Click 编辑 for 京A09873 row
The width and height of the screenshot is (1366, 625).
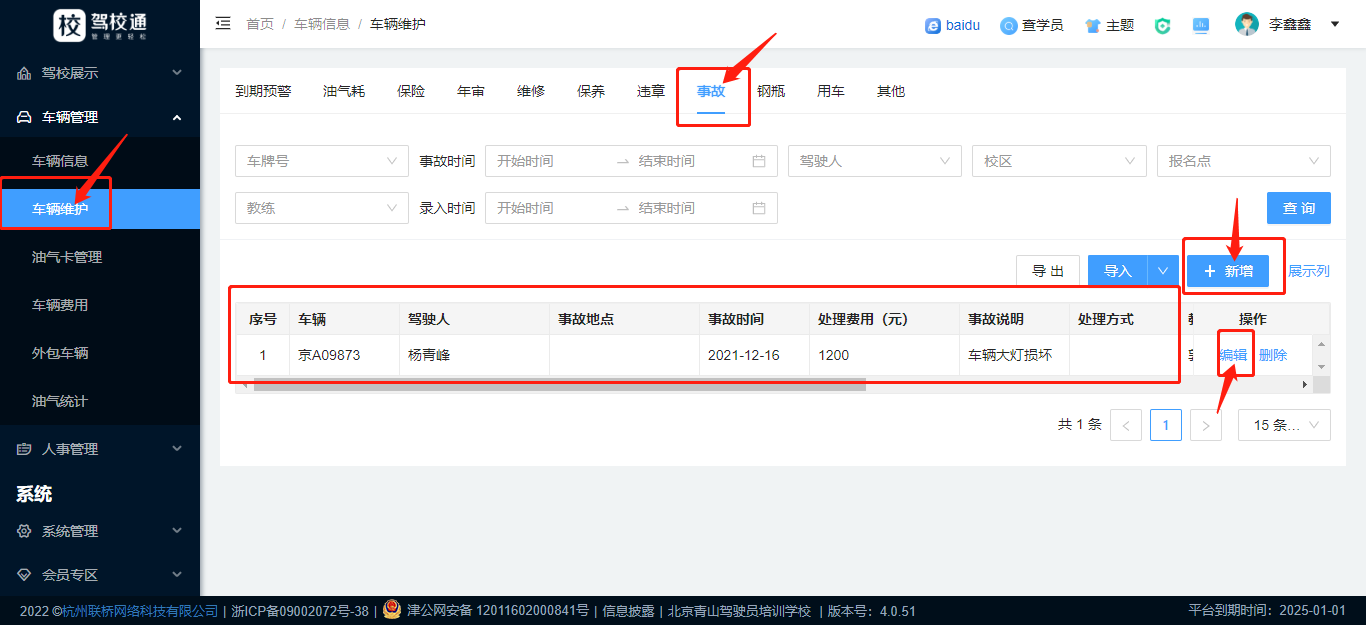point(1233,355)
